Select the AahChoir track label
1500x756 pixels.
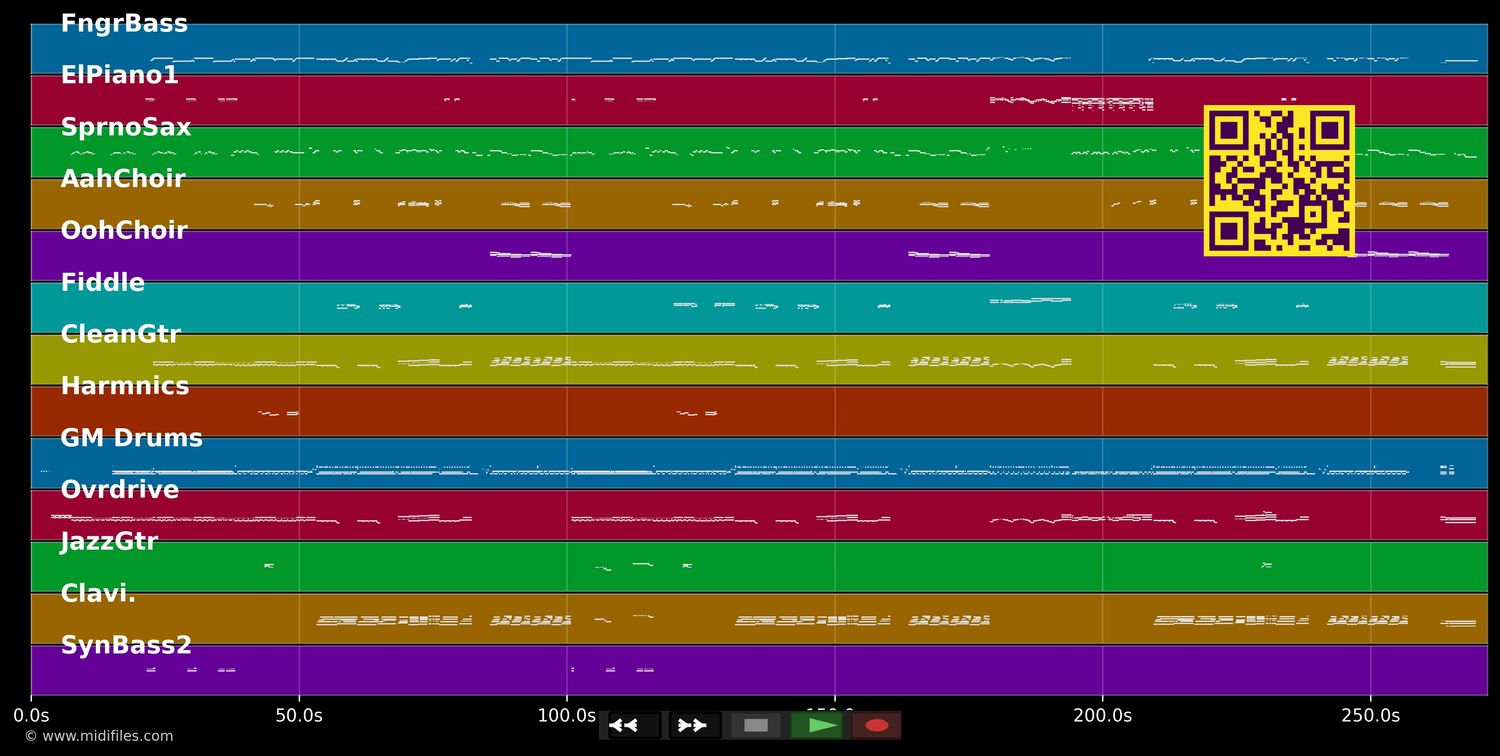click(123, 180)
